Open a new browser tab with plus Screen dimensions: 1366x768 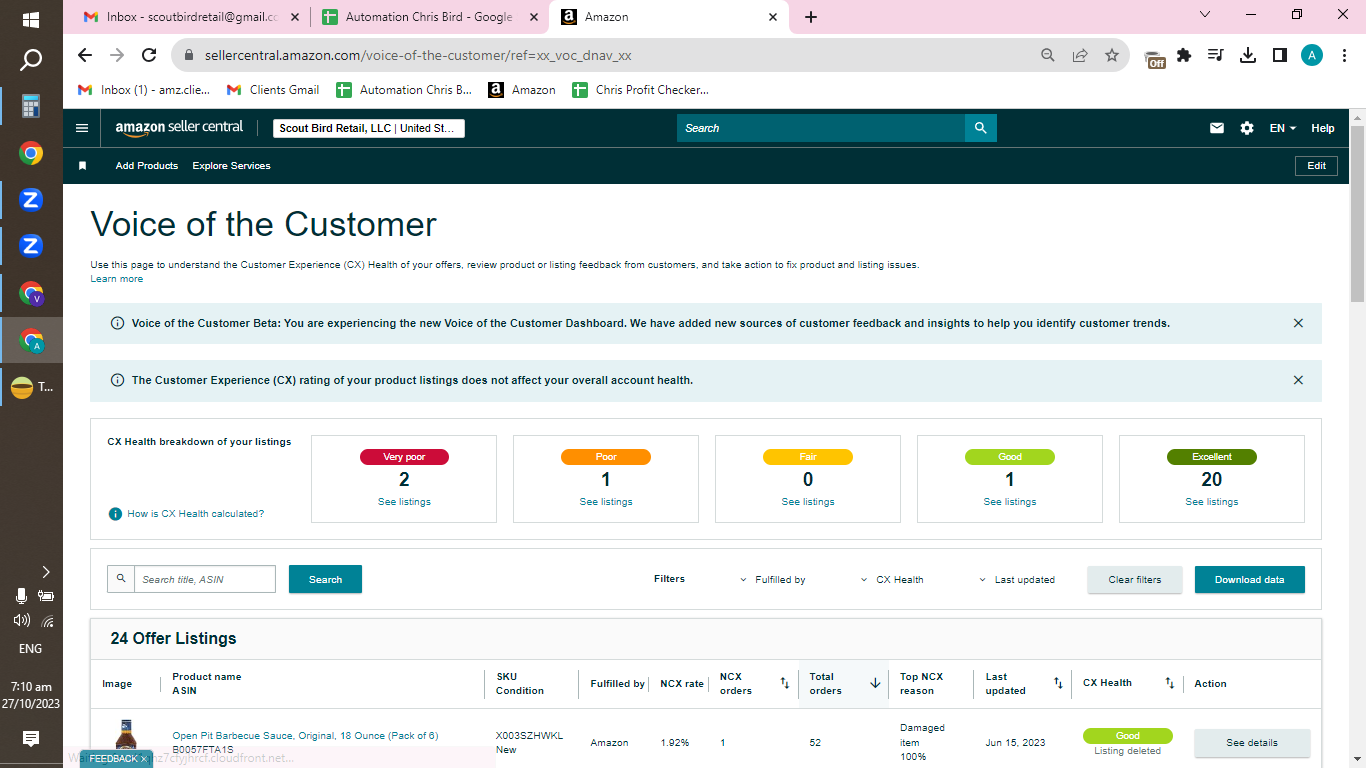click(x=811, y=17)
